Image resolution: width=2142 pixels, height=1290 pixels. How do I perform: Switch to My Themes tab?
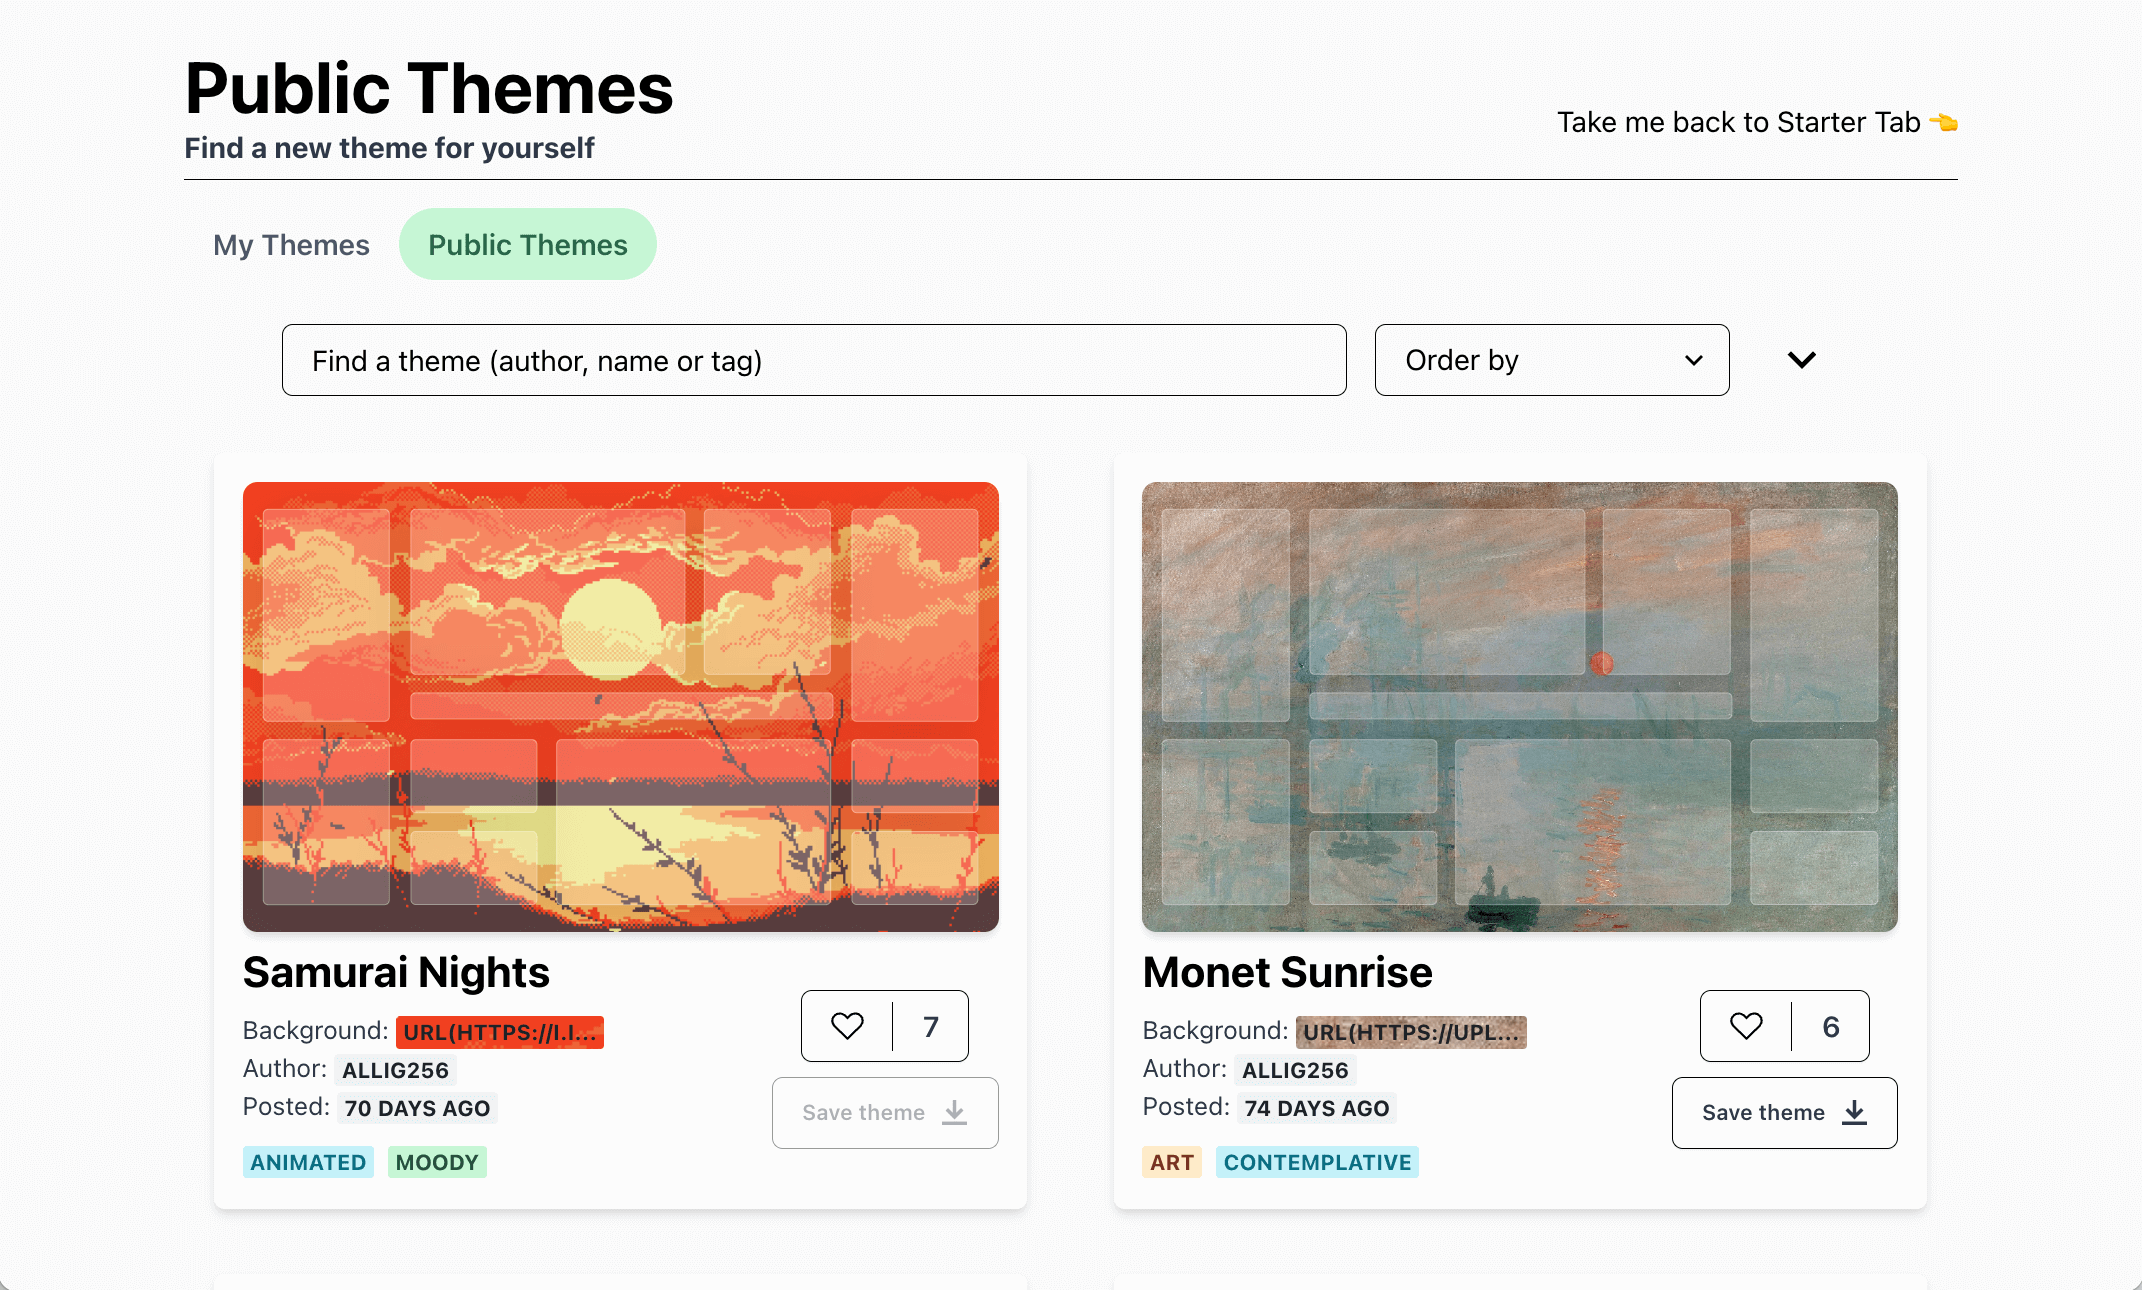pyautogui.click(x=291, y=245)
